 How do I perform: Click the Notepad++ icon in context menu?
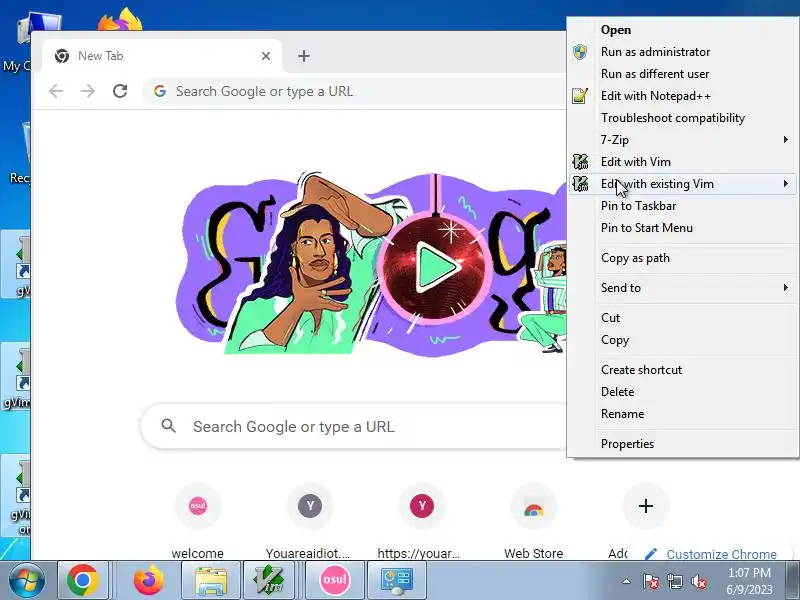[580, 95]
